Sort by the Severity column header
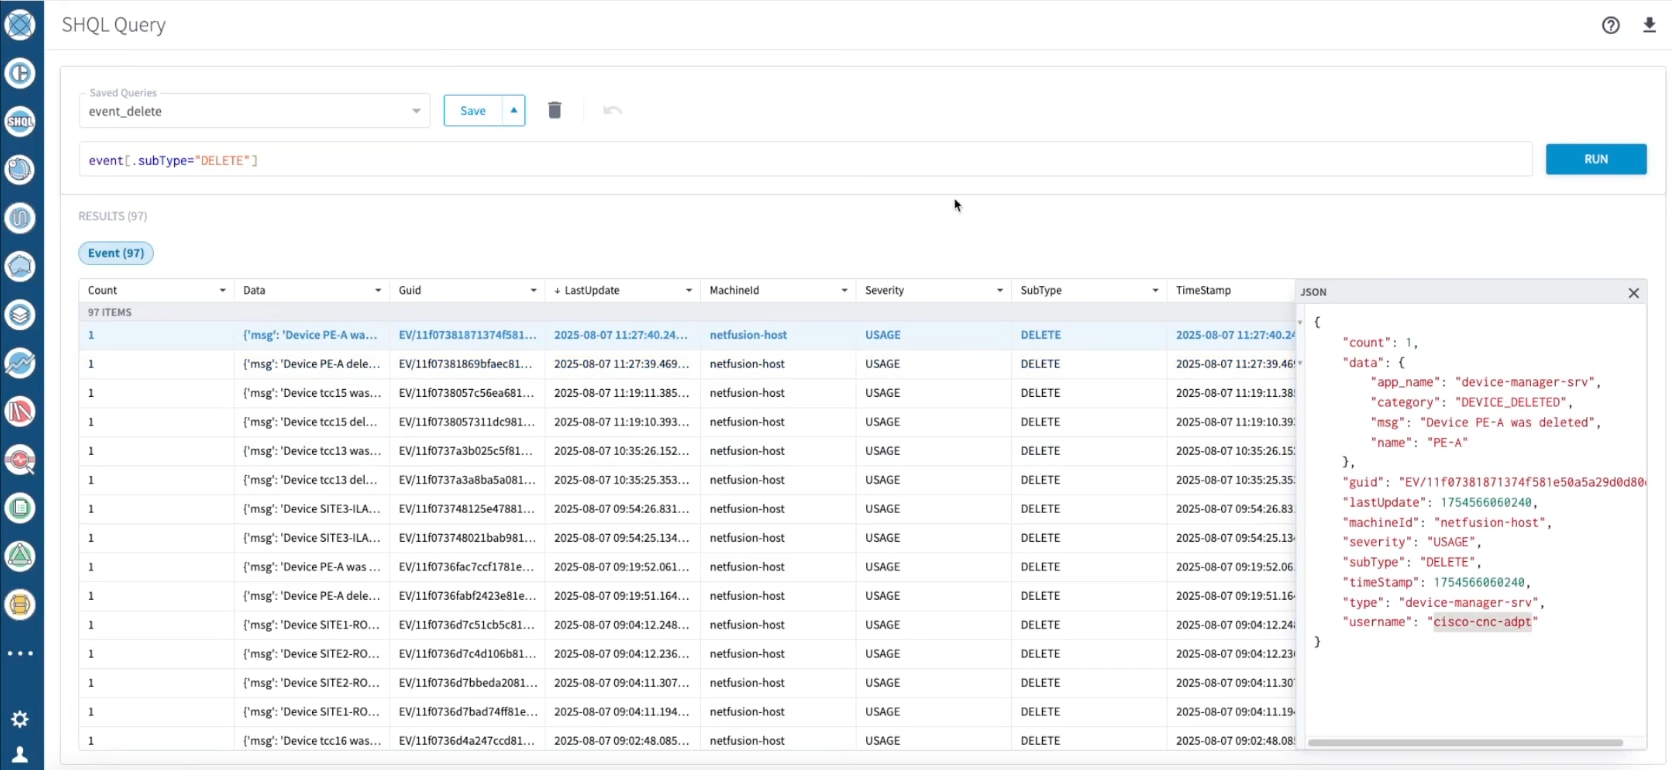Image resolution: width=1672 pixels, height=770 pixels. pos(884,291)
